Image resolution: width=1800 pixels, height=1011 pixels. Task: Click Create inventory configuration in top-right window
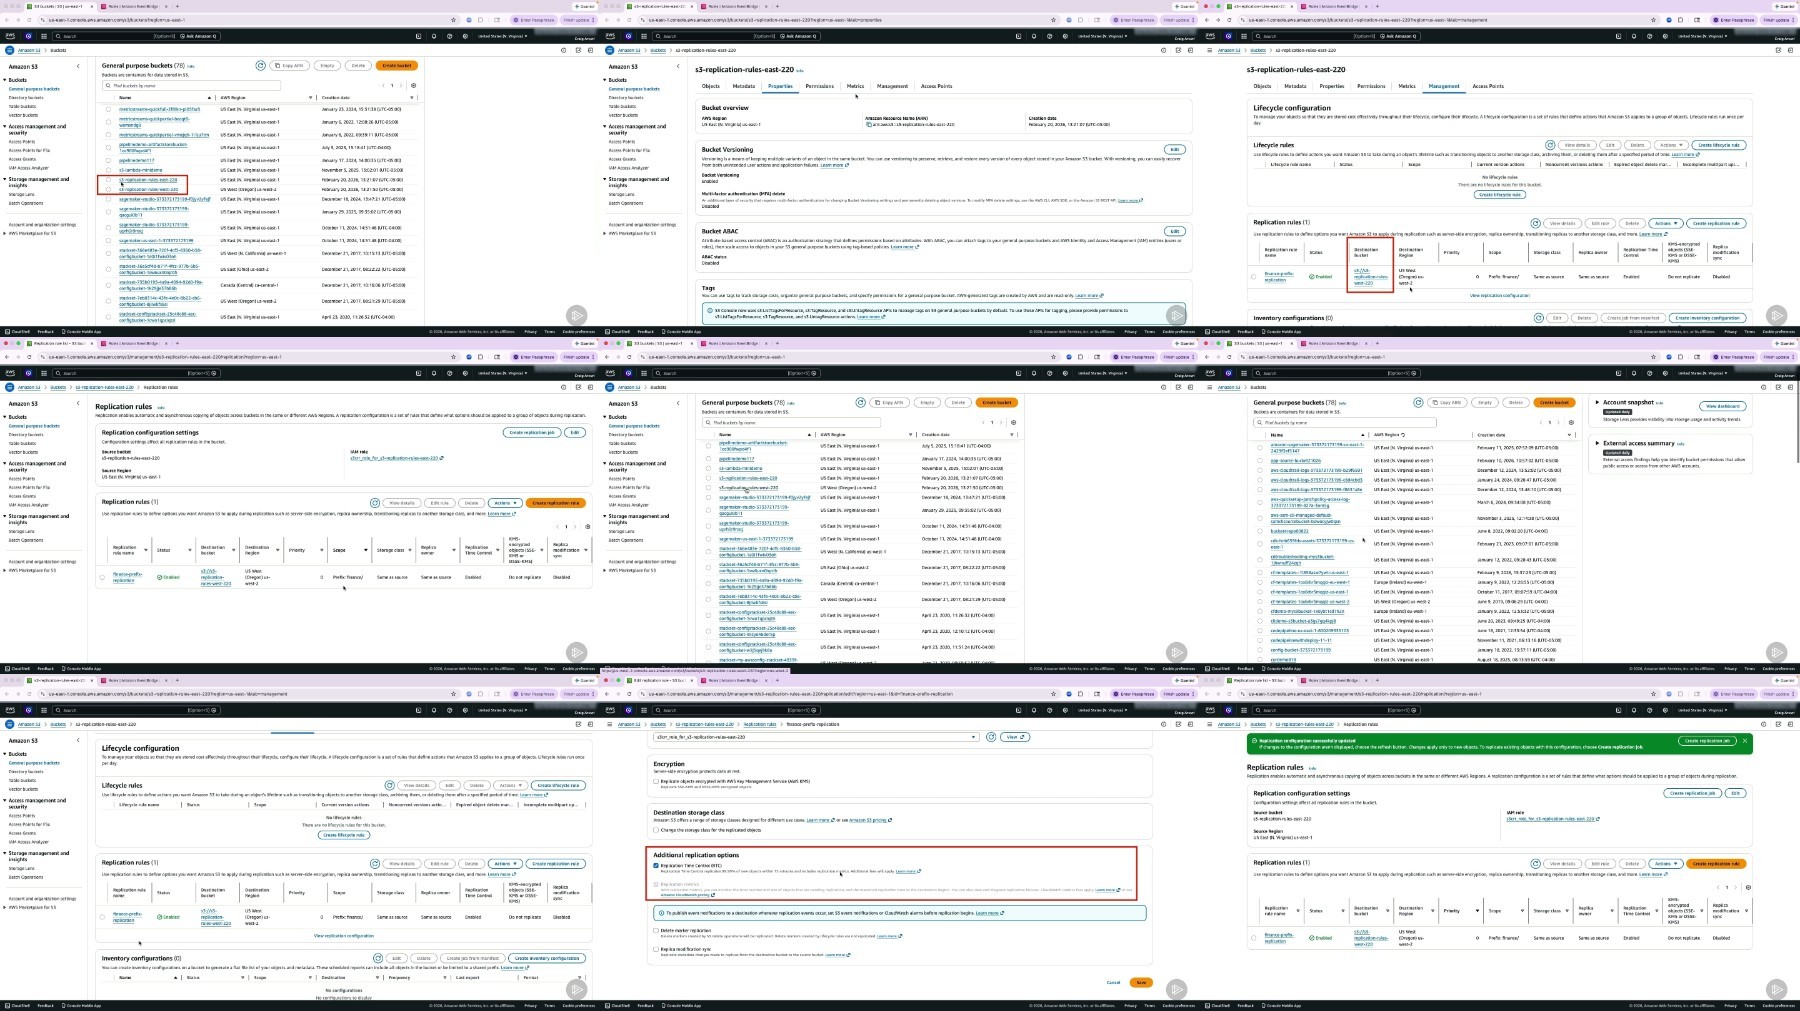(1708, 318)
